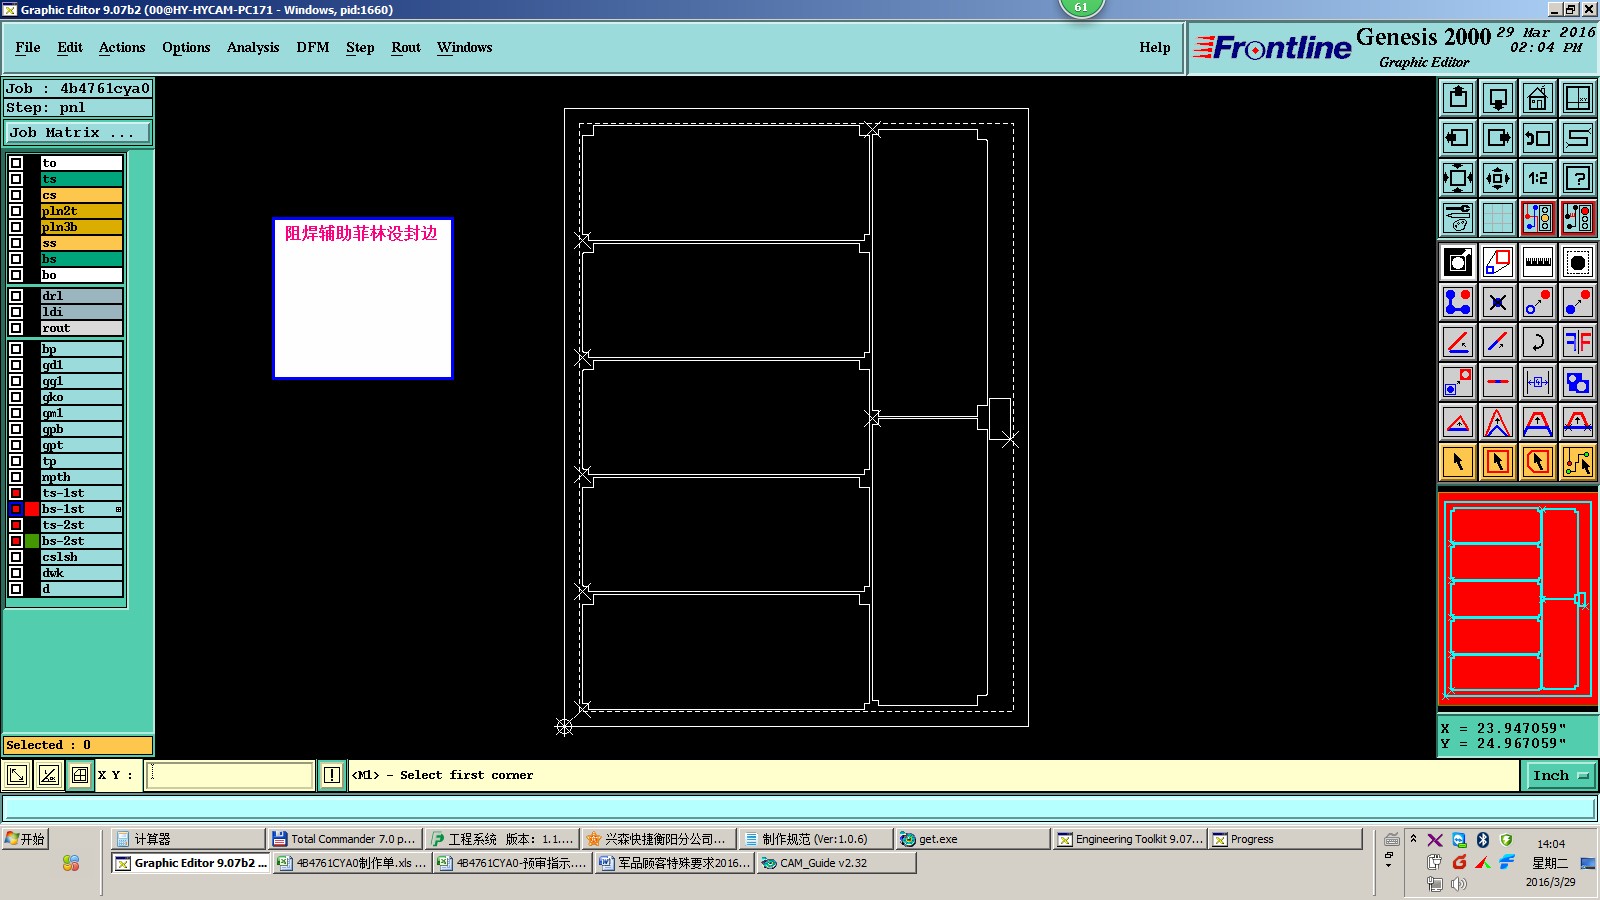This screenshot has width=1600, height=900.
Task: Pan view right using the right-arrow icon
Action: 1498,138
